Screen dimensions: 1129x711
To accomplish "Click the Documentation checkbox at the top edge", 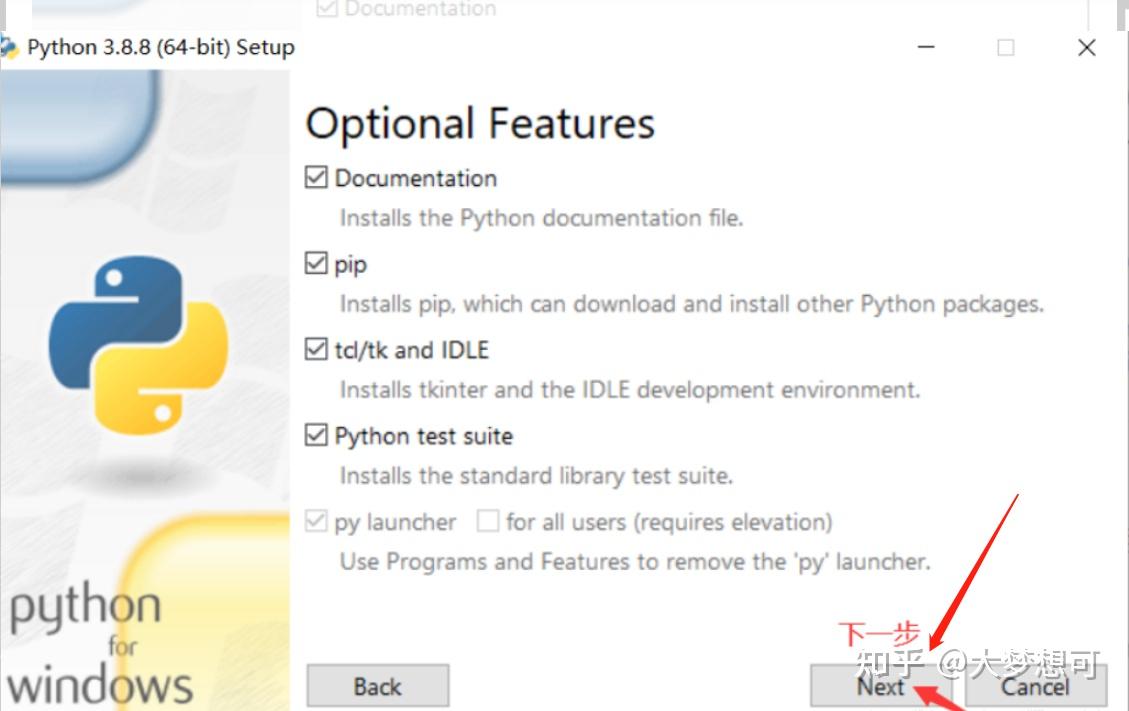I will 325,8.
